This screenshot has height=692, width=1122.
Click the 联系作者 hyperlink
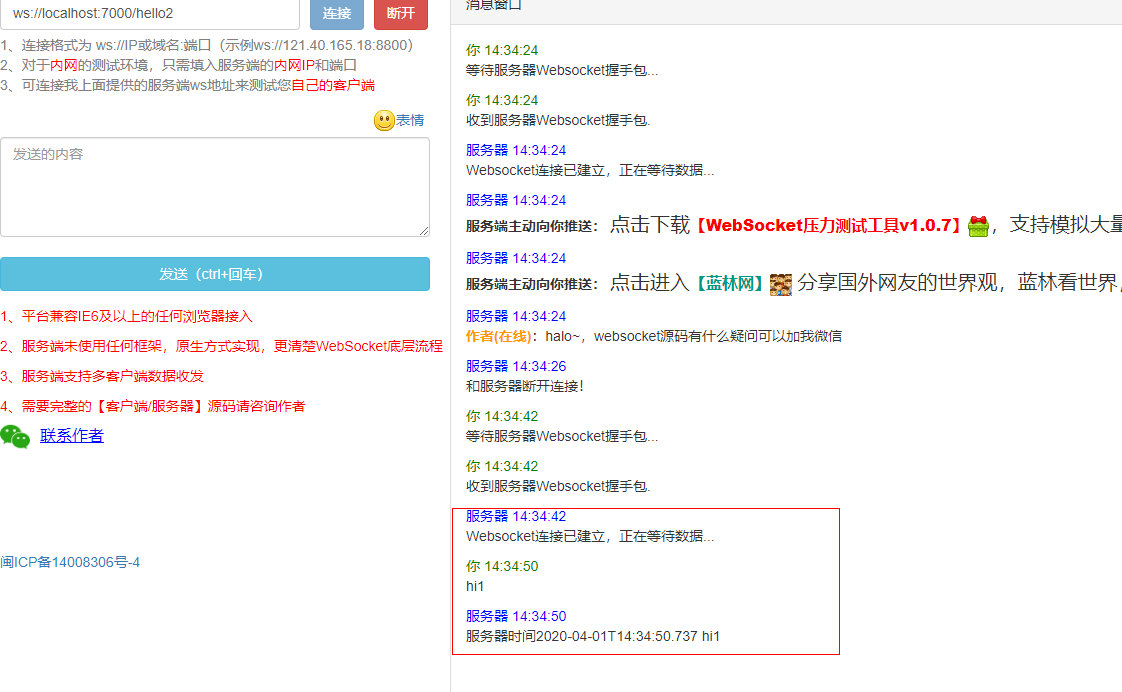tap(71, 435)
